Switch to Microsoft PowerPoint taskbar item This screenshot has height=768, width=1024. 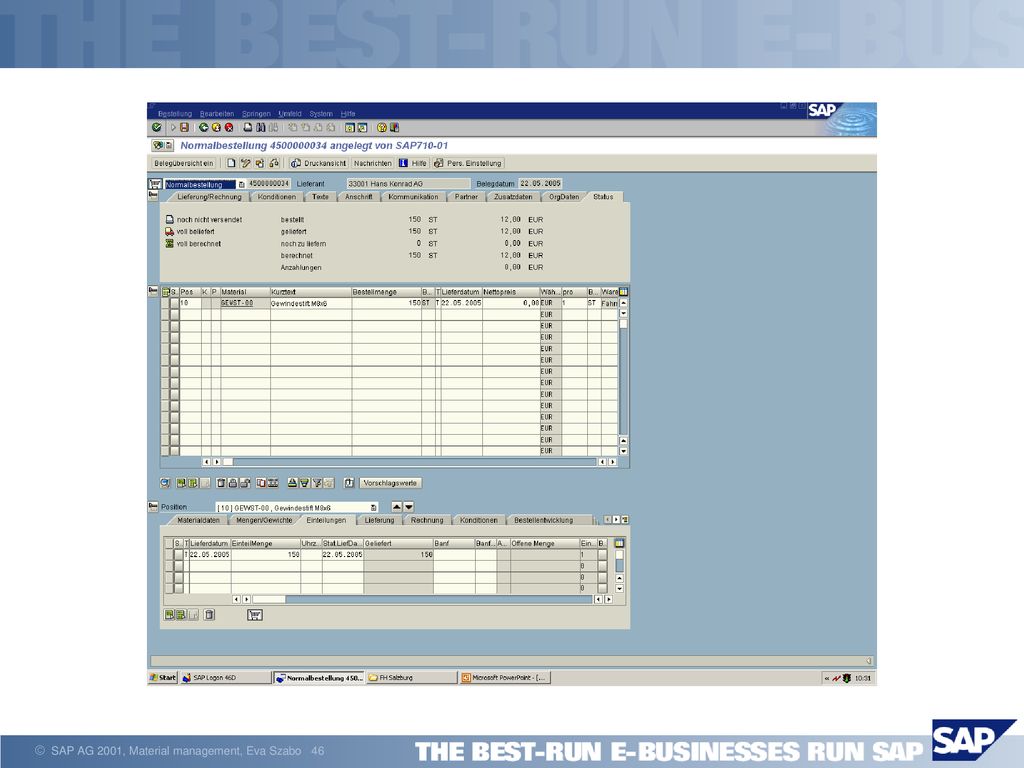[505, 678]
